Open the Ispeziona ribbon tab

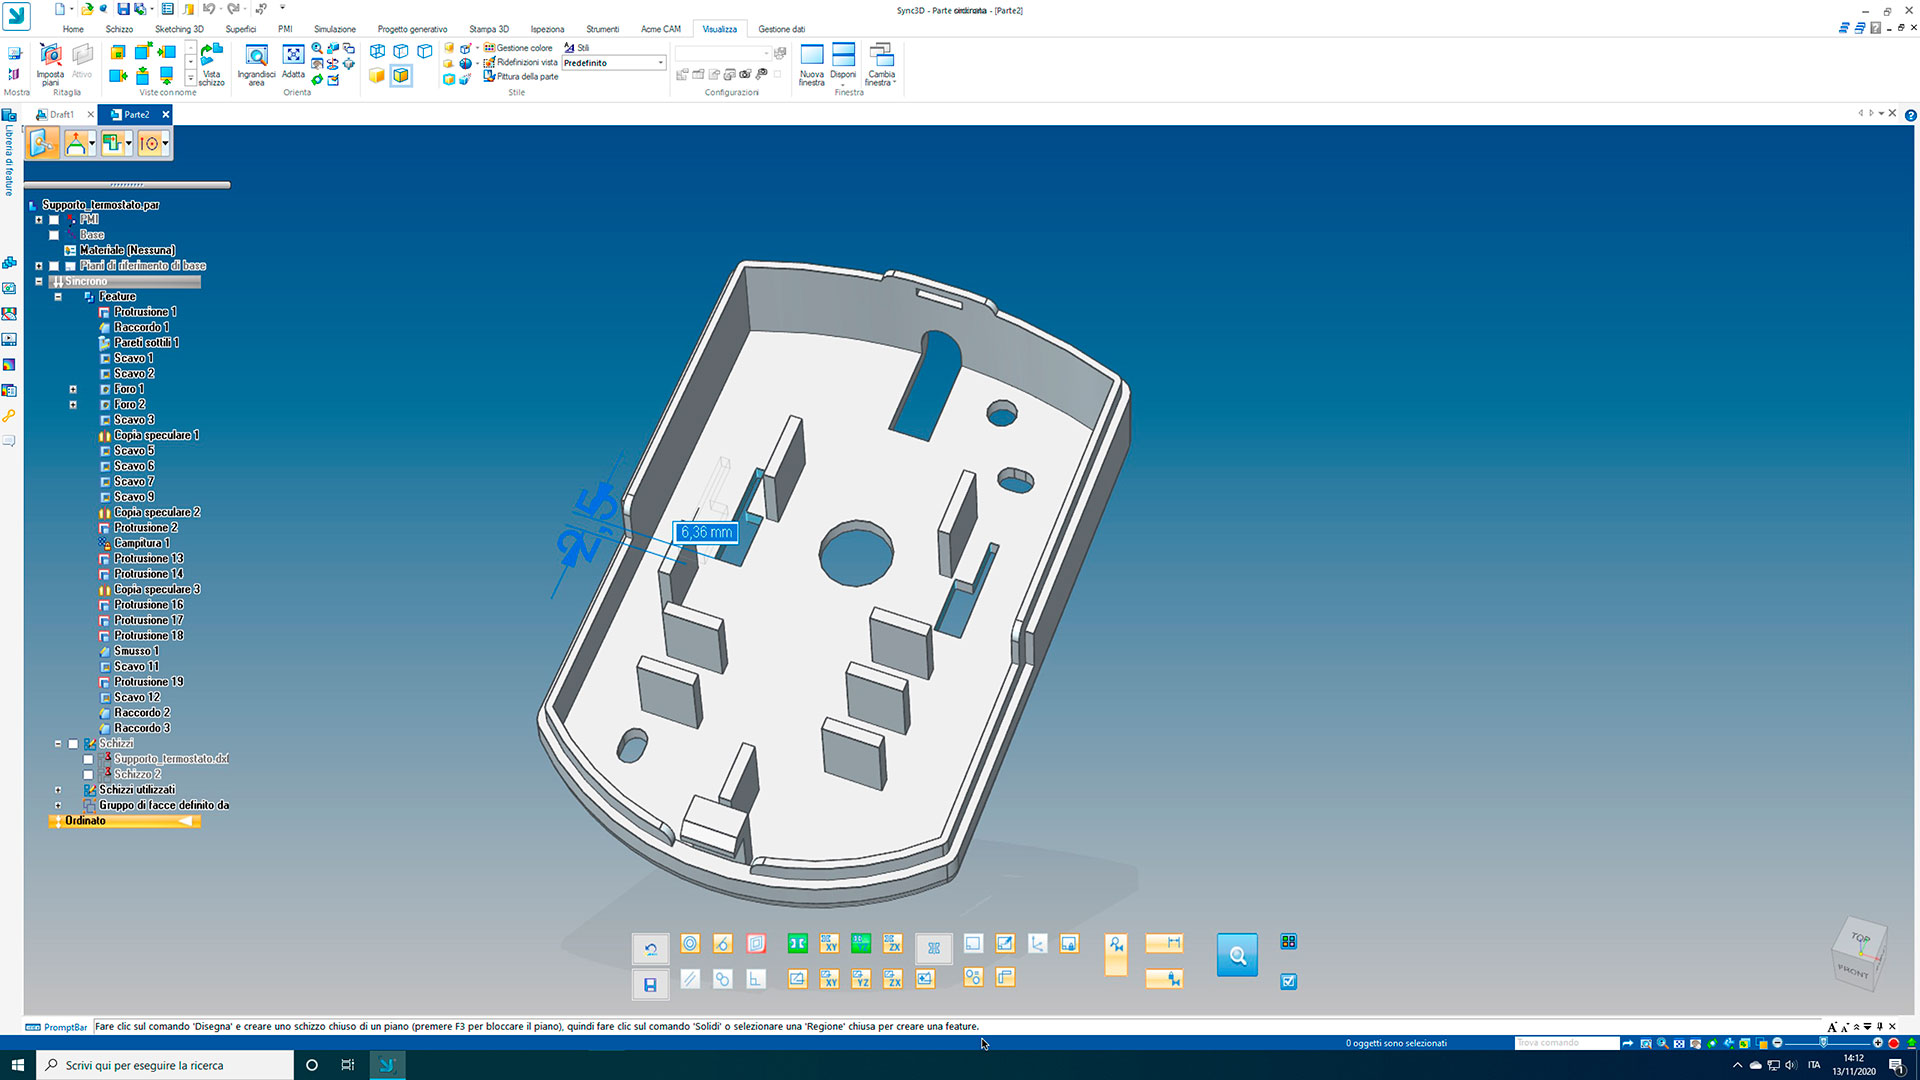tap(547, 29)
